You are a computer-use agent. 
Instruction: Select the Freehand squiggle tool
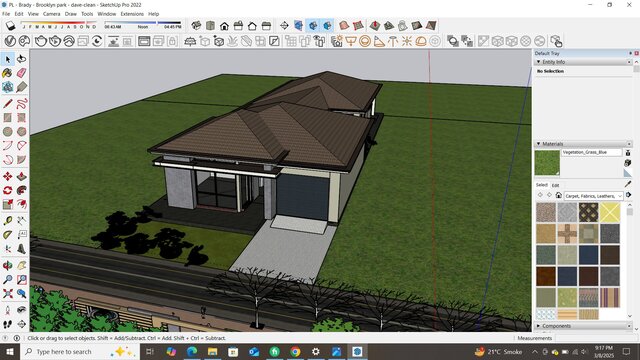[x=22, y=104]
